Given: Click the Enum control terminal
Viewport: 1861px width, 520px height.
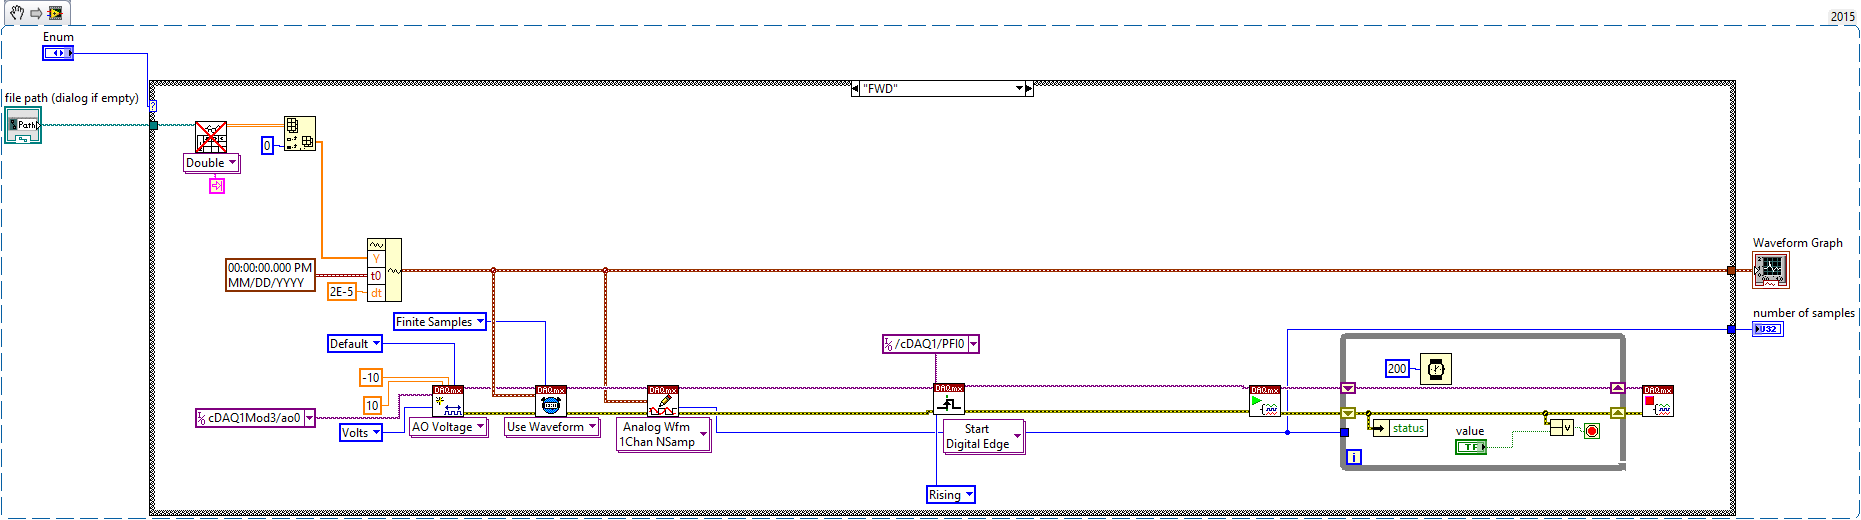Looking at the screenshot, I should pyautogui.click(x=58, y=53).
